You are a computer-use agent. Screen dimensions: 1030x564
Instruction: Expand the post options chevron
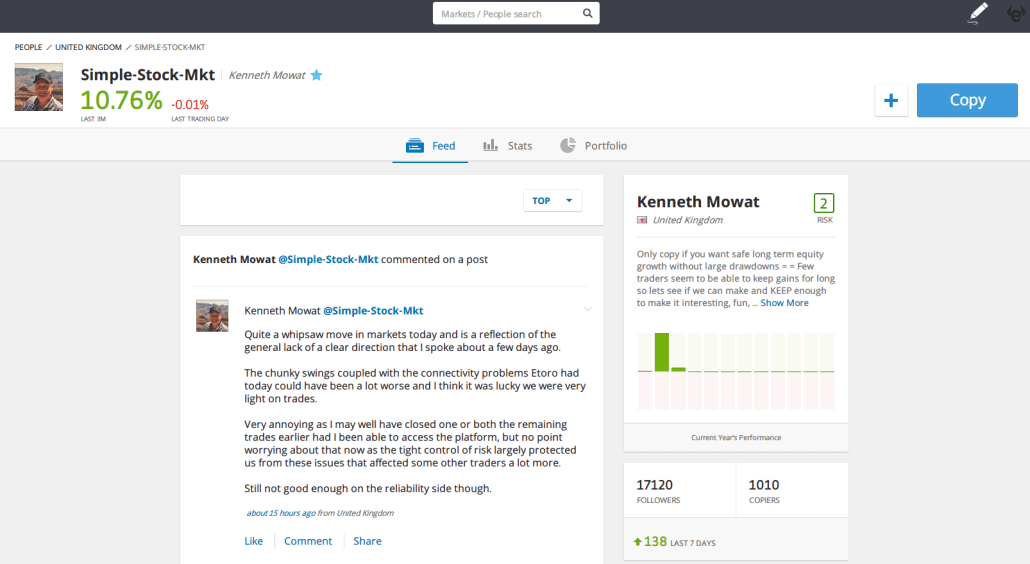tap(587, 309)
